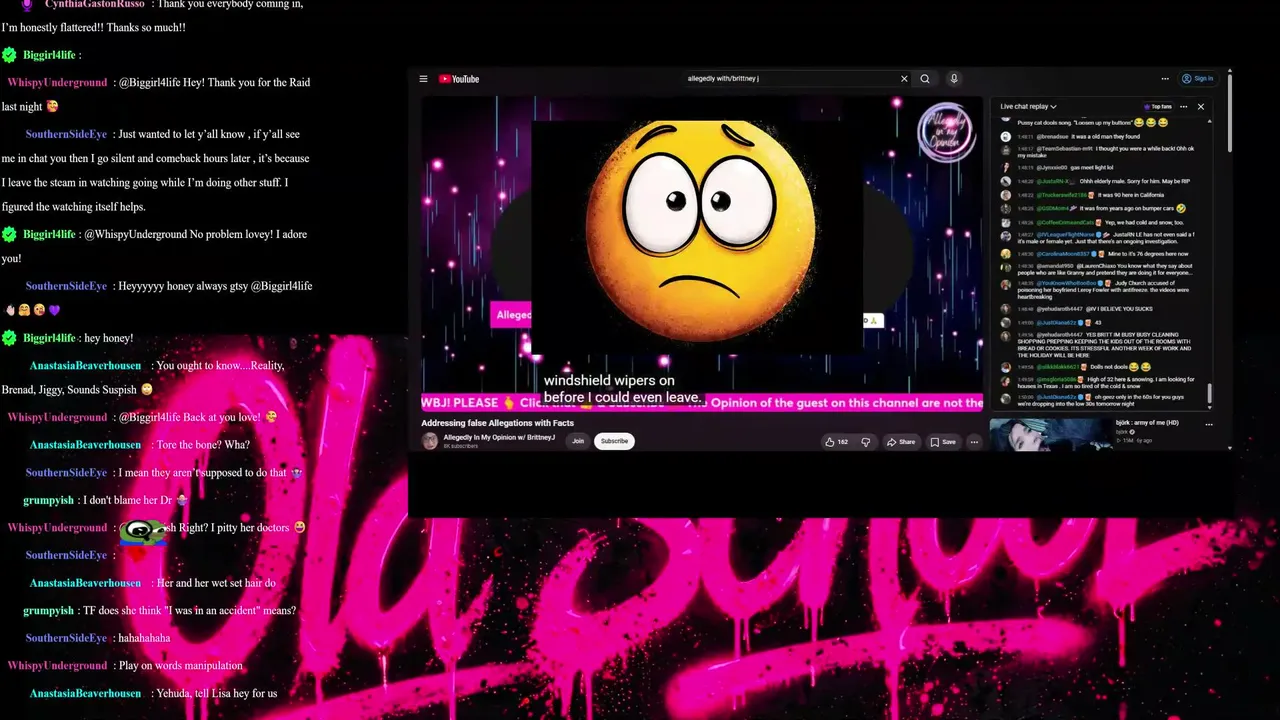Select 'Tore the bone? Wha?' message
Image resolution: width=1280 pixels, height=720 pixels.
[x=203, y=445]
